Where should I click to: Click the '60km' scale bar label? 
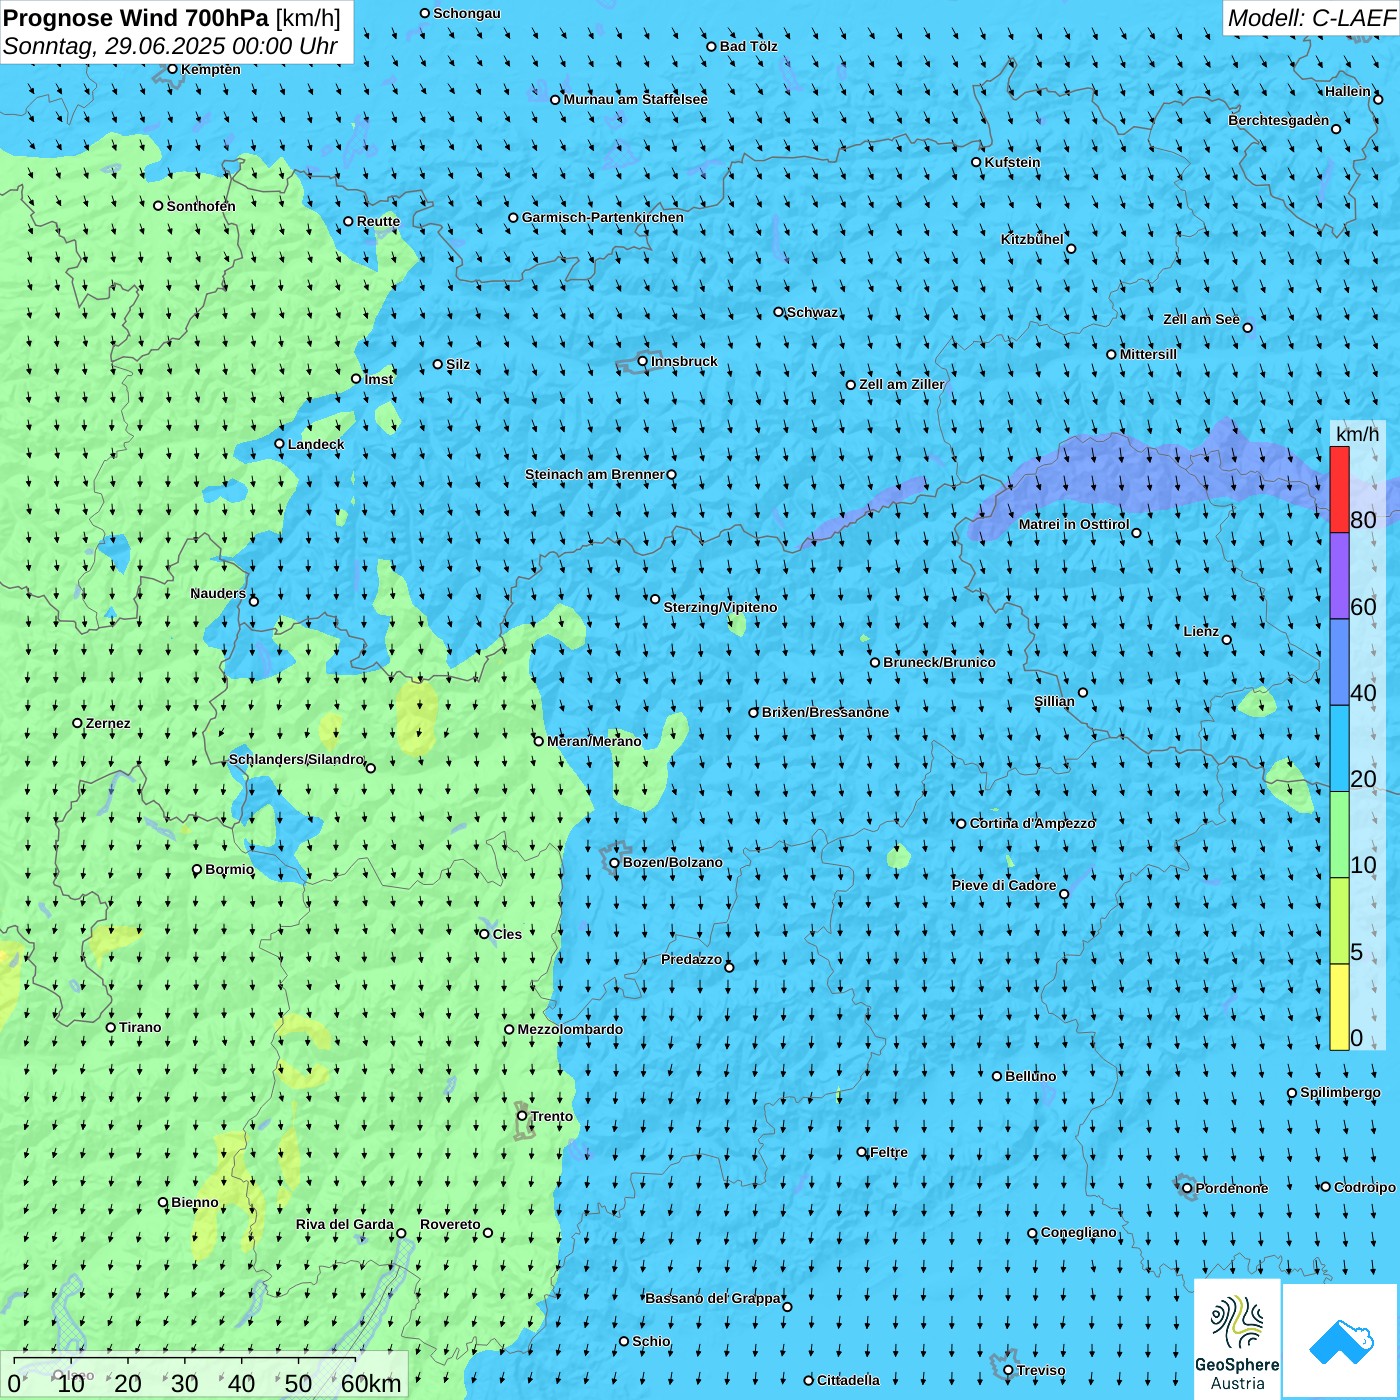(371, 1383)
